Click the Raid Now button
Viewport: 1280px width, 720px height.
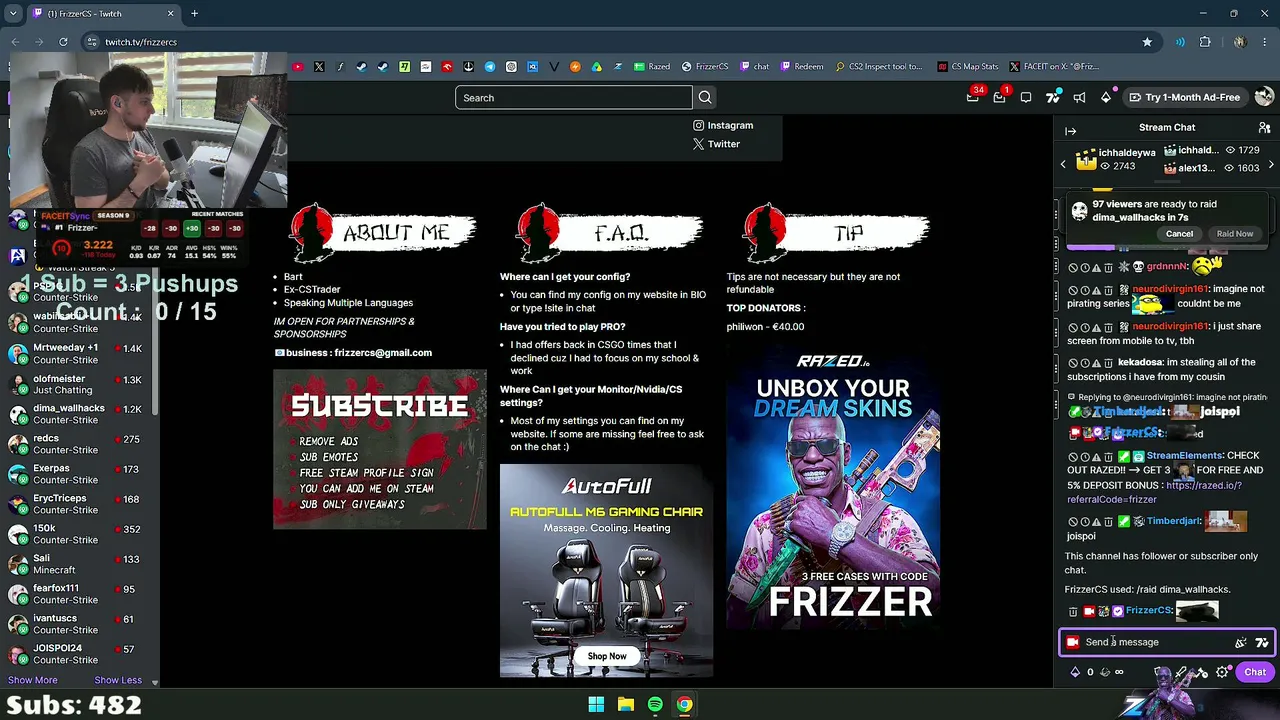coord(1235,233)
